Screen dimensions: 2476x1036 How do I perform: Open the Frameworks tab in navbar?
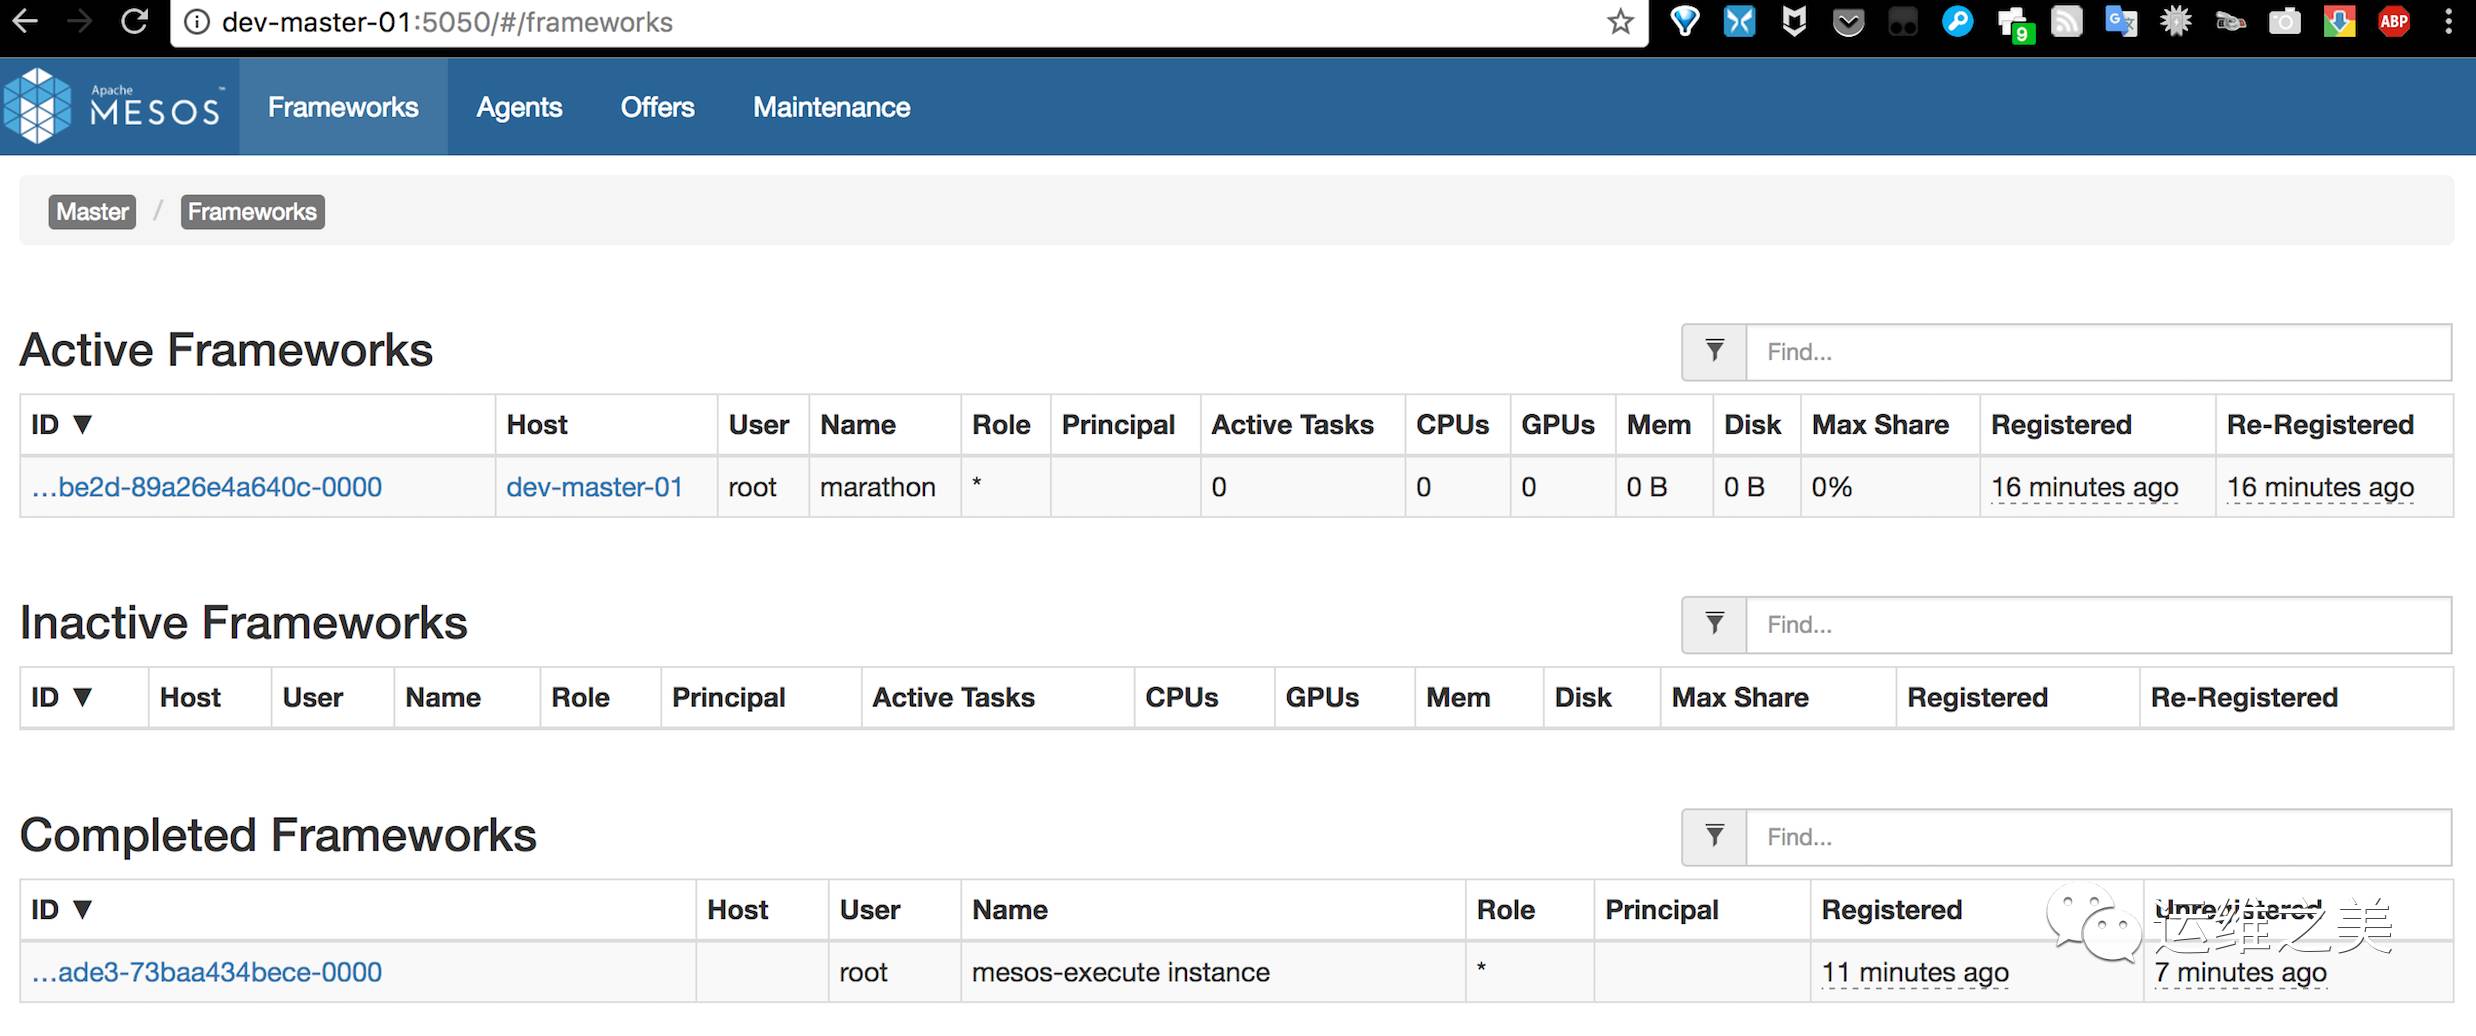[343, 107]
